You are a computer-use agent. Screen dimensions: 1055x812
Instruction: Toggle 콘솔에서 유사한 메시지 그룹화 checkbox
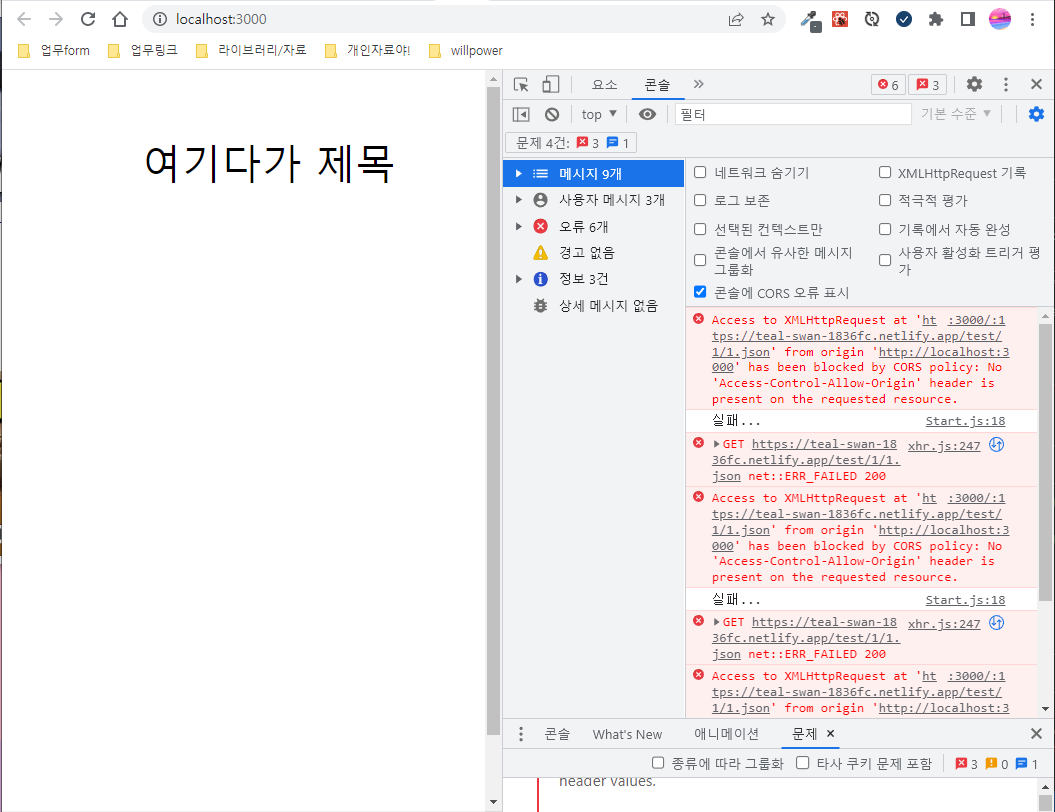tap(700, 260)
